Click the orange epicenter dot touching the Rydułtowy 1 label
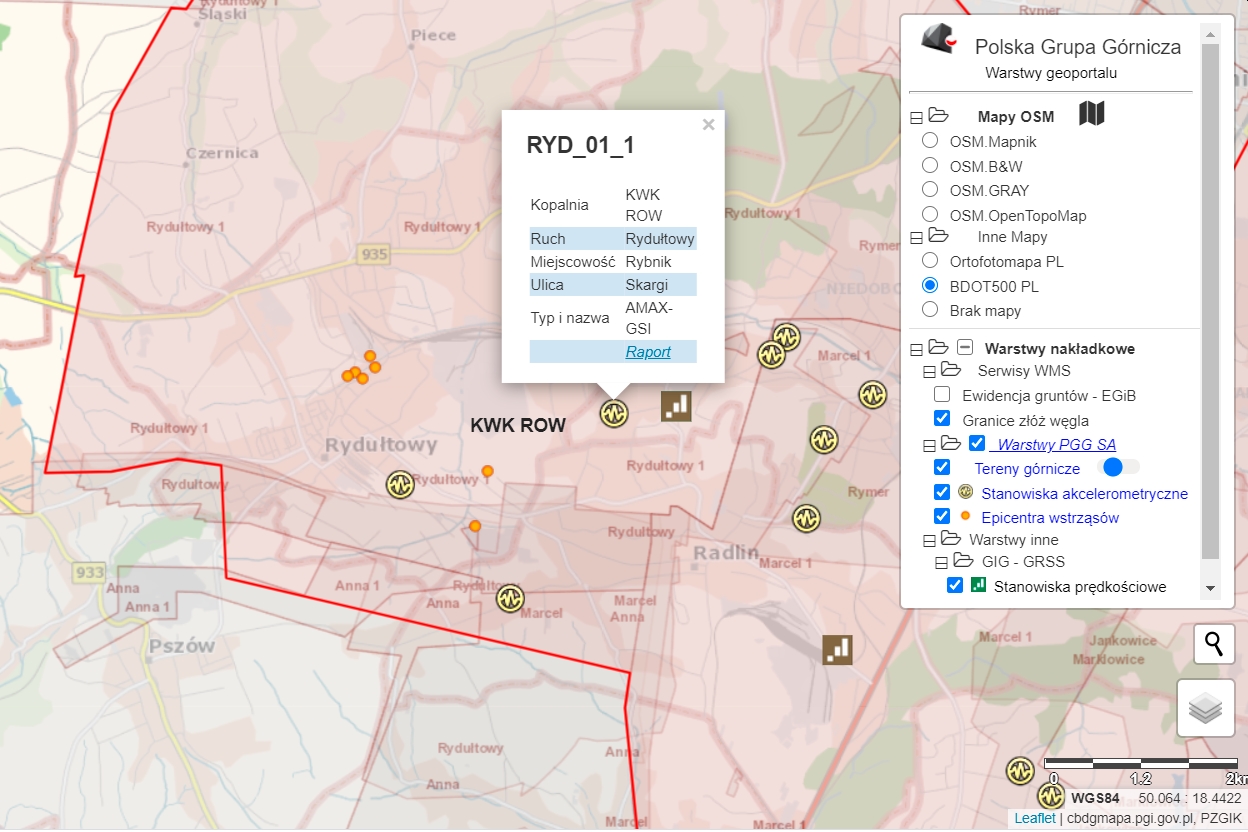This screenshot has height=832, width=1248. pos(487,470)
